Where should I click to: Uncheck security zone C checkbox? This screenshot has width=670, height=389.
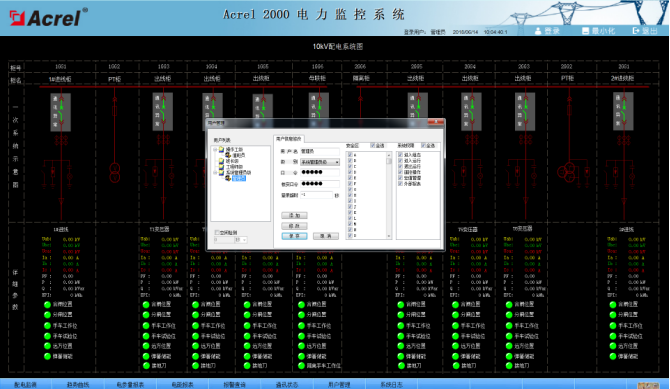tap(350, 166)
